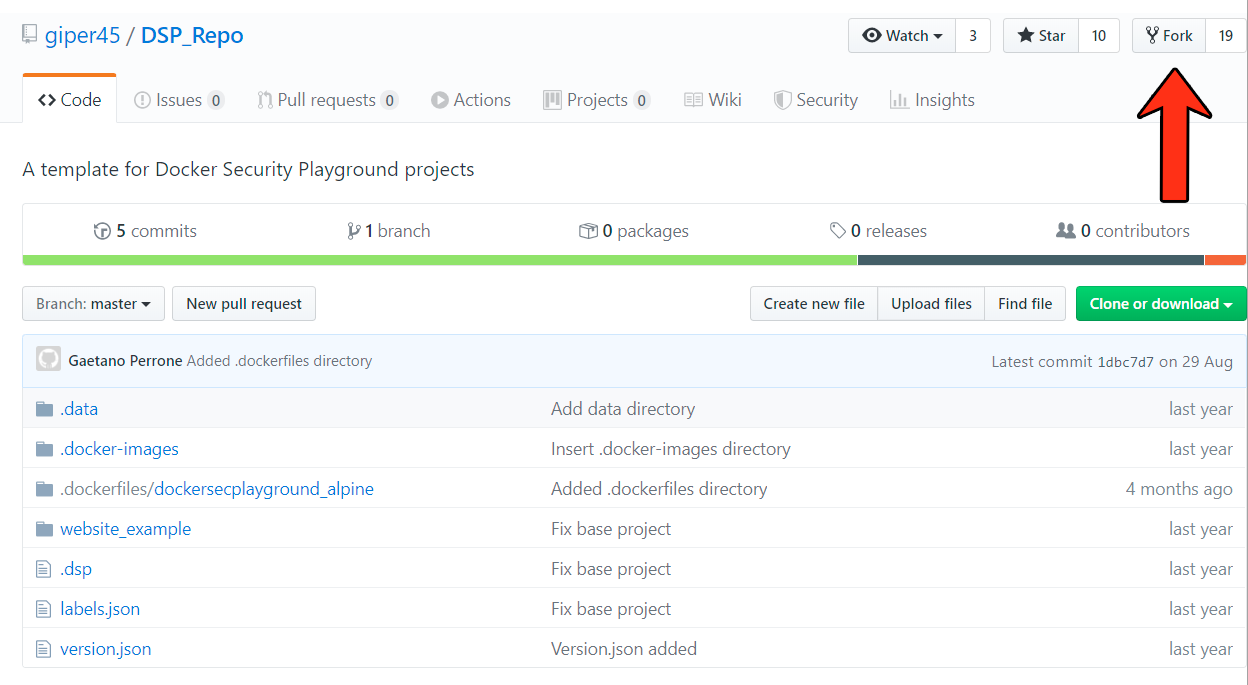Click the orange language bar segment
This screenshot has width=1248, height=685.
tap(1225, 260)
